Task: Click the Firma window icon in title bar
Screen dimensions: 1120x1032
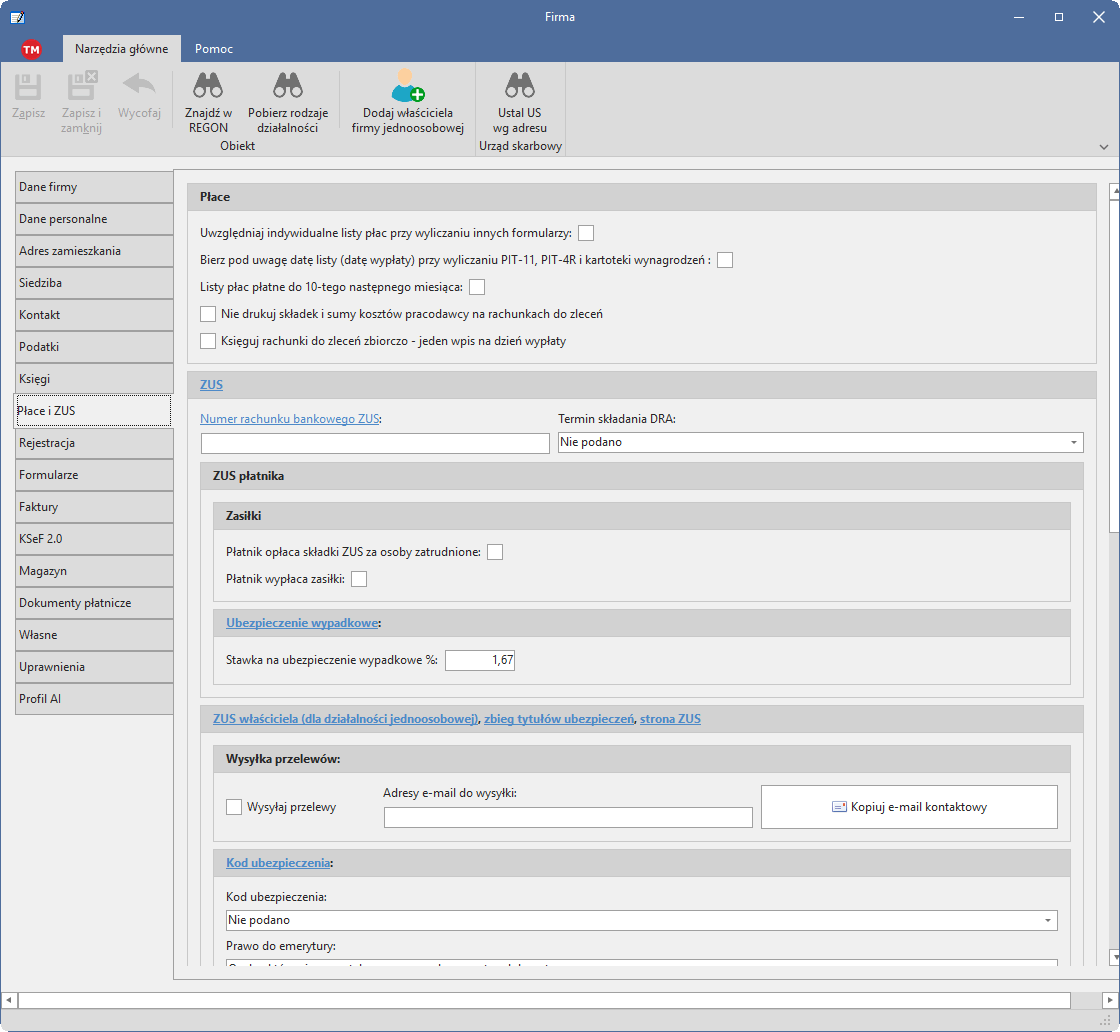Action: pyautogui.click(x=17, y=17)
